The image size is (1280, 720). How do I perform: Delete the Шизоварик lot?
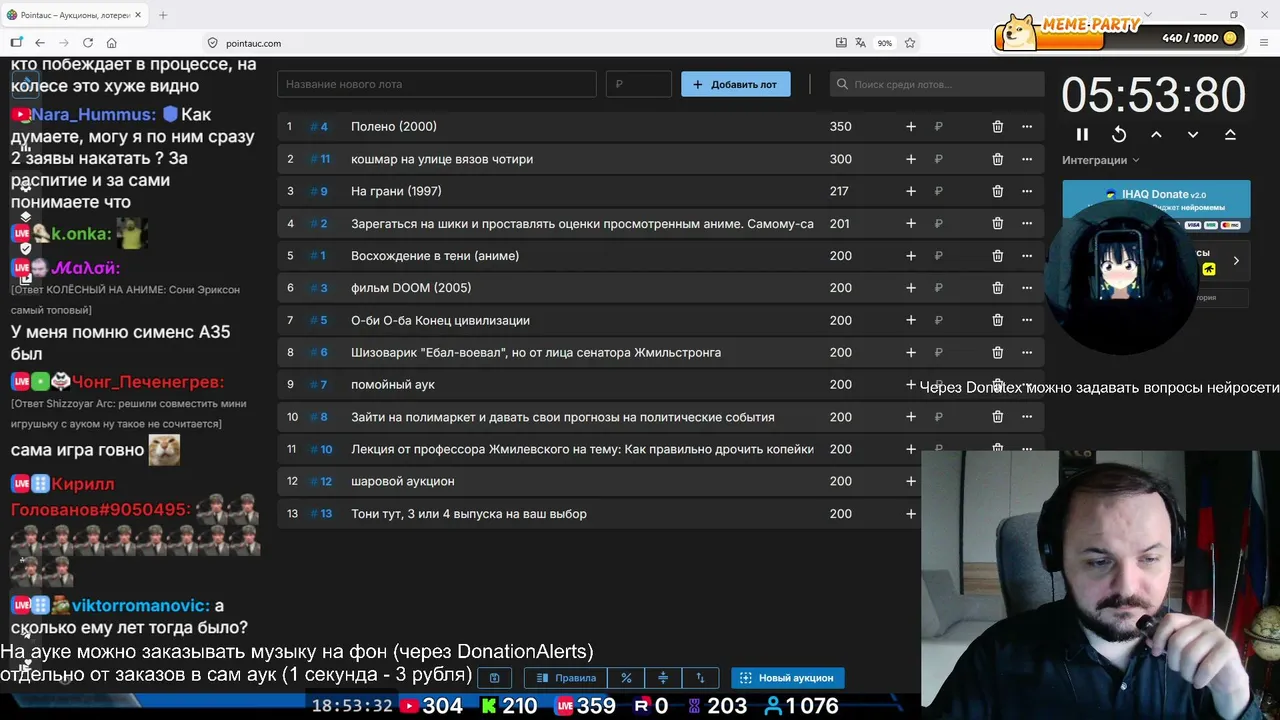[997, 352]
